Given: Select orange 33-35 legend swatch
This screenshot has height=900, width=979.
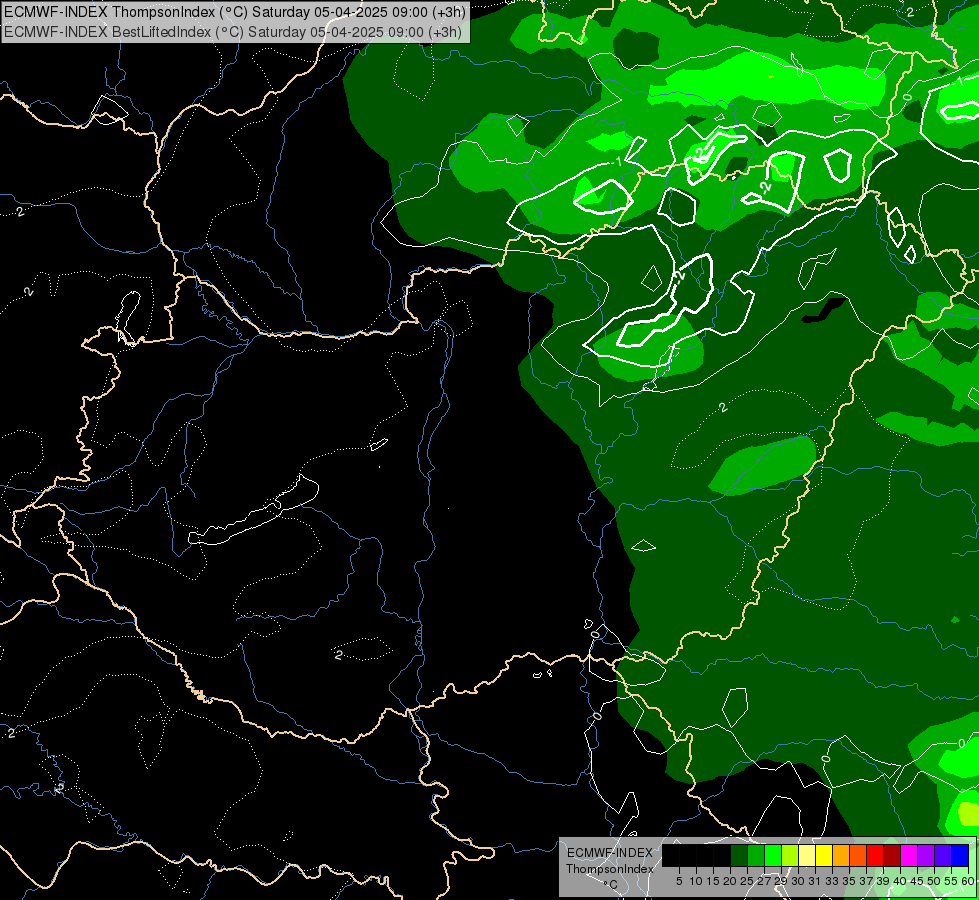Looking at the screenshot, I should [841, 856].
